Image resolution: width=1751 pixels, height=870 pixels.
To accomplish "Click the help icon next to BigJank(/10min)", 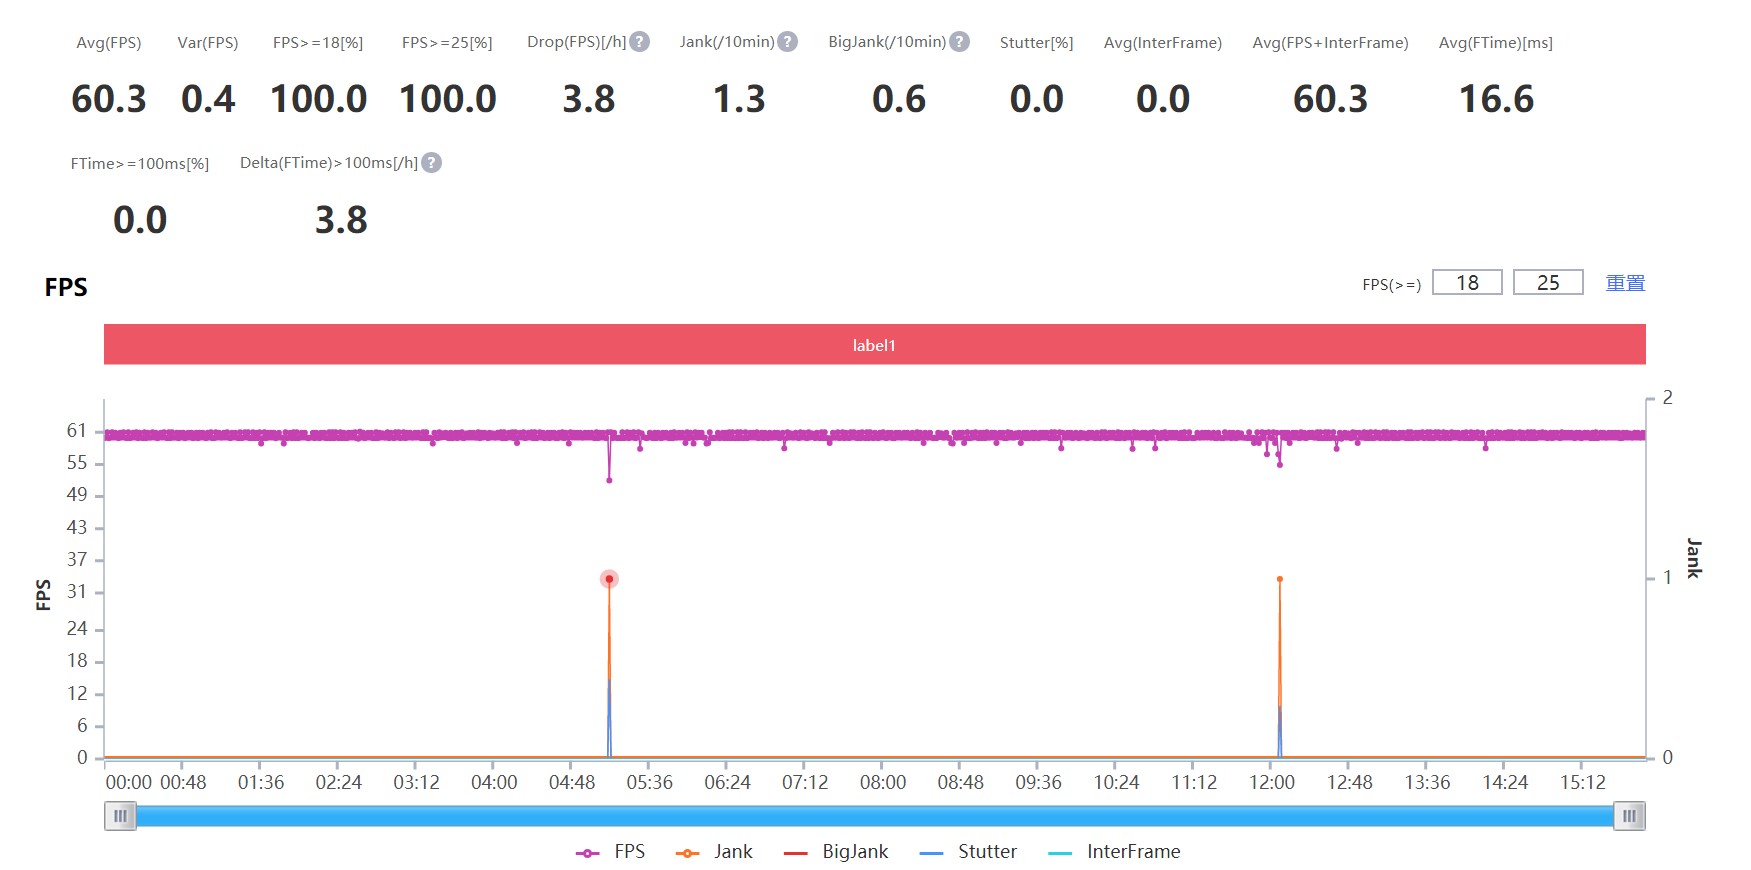I will pyautogui.click(x=959, y=42).
